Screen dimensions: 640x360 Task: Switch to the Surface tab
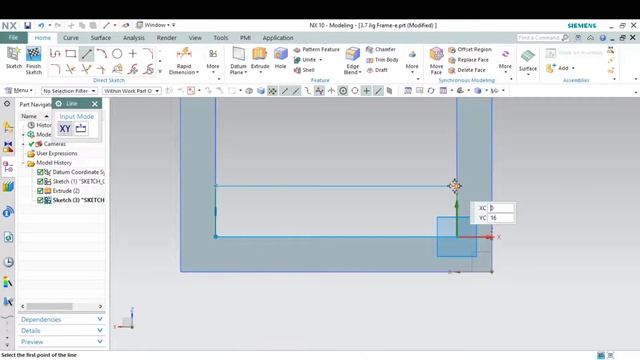pyautogui.click(x=101, y=38)
